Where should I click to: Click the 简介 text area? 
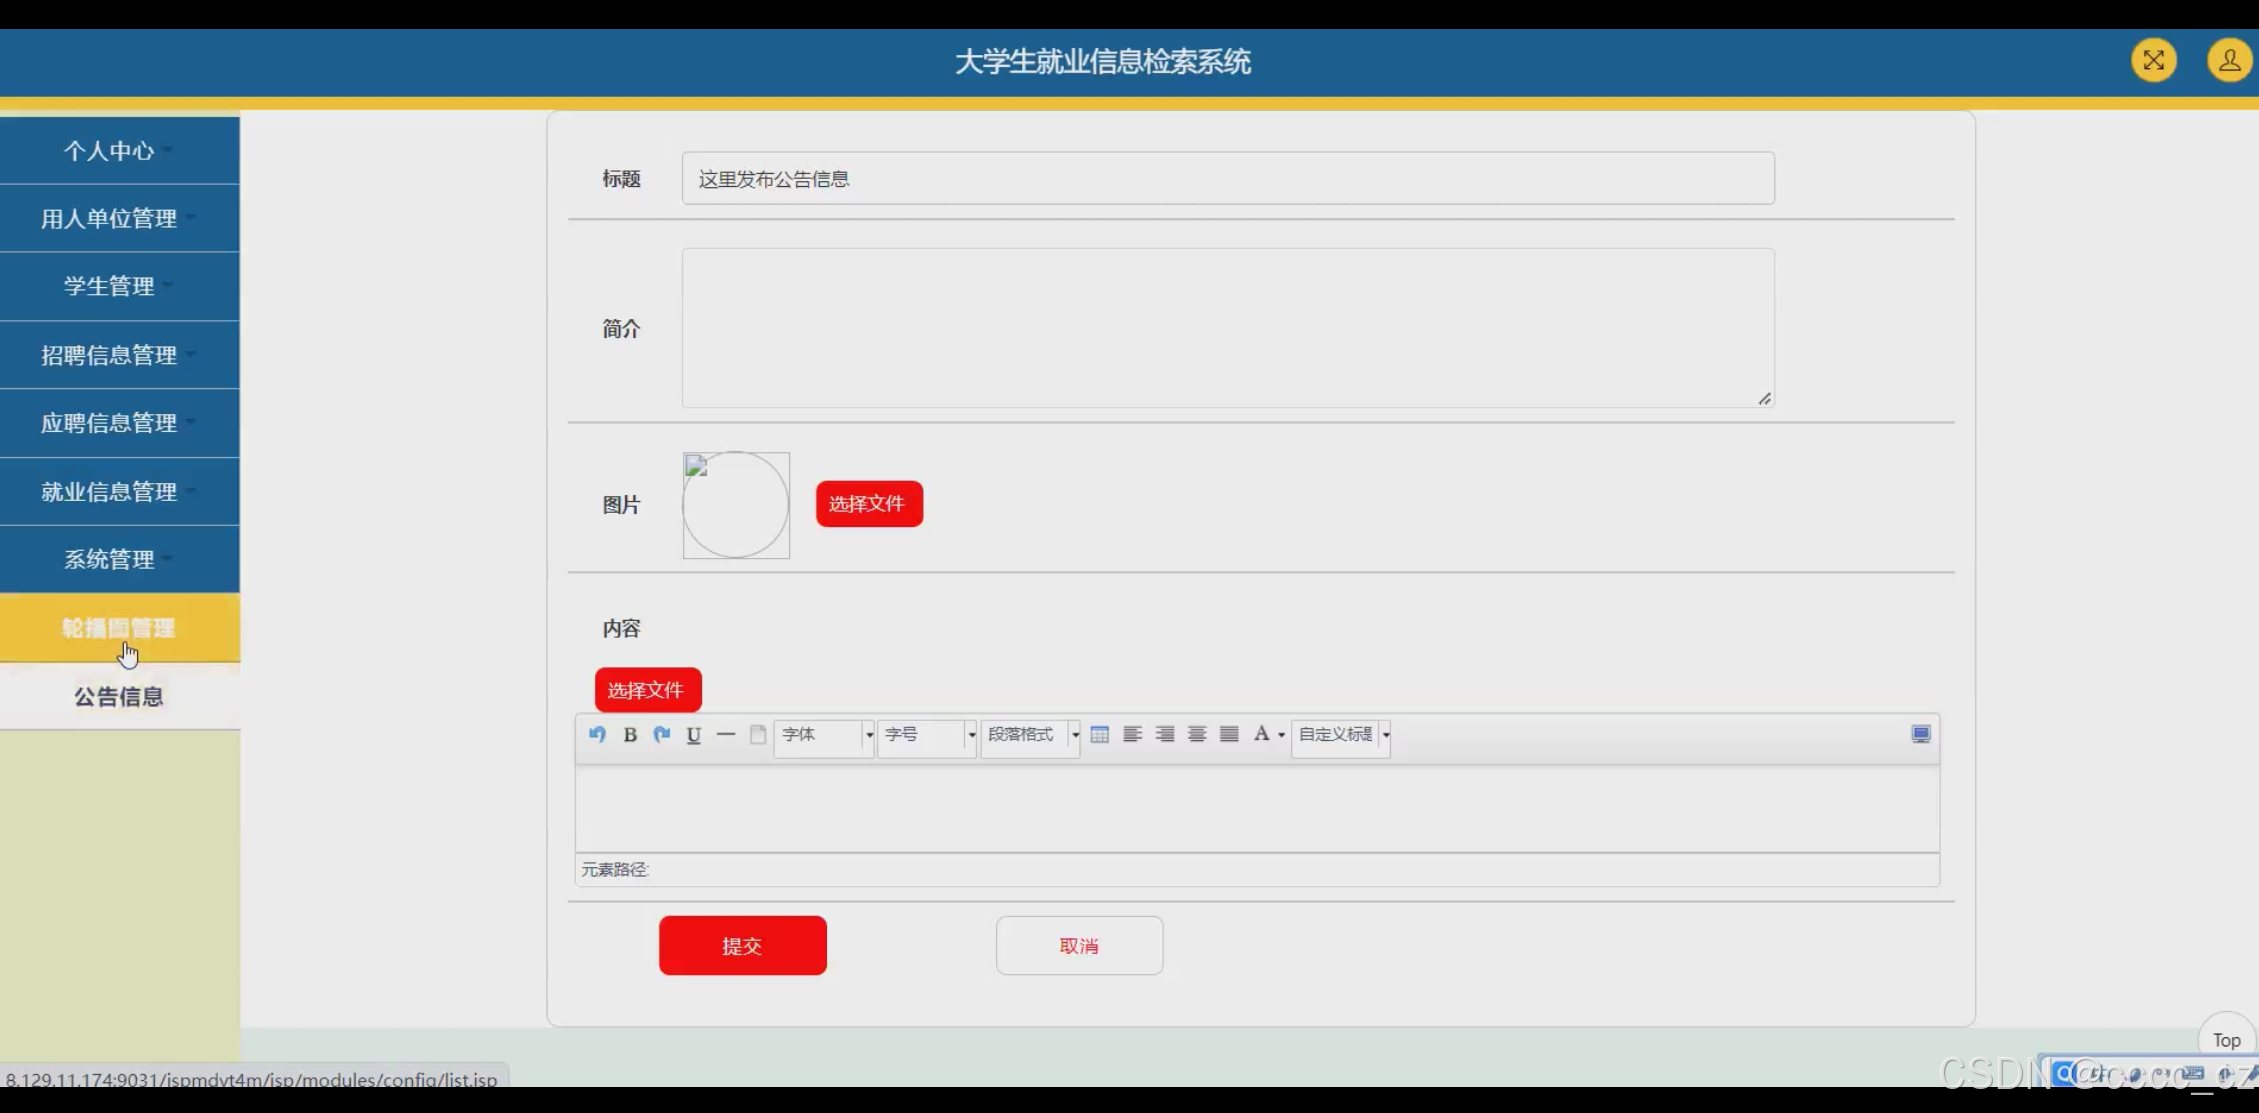coord(1227,328)
